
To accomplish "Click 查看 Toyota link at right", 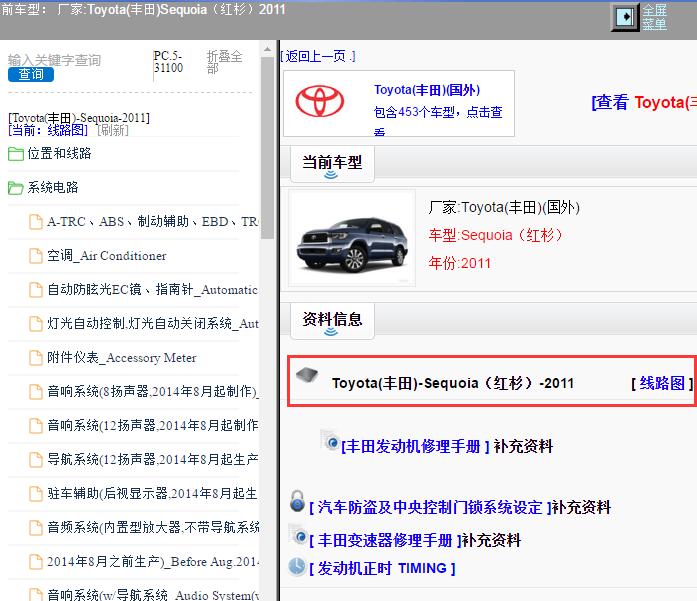I will pyautogui.click(x=644, y=102).
